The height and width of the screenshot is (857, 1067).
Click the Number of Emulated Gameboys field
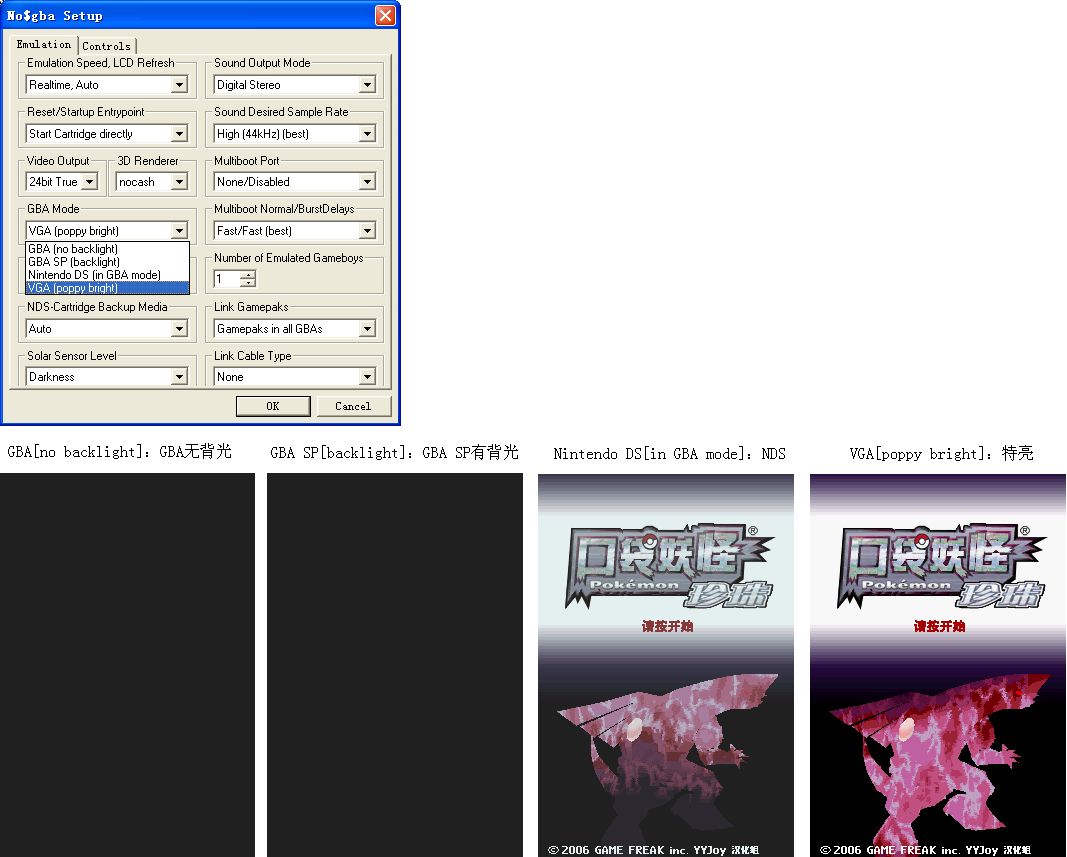(x=227, y=279)
